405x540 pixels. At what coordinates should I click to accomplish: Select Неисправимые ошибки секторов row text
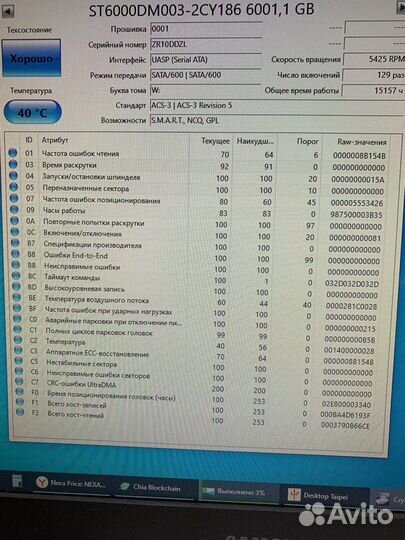point(98,374)
